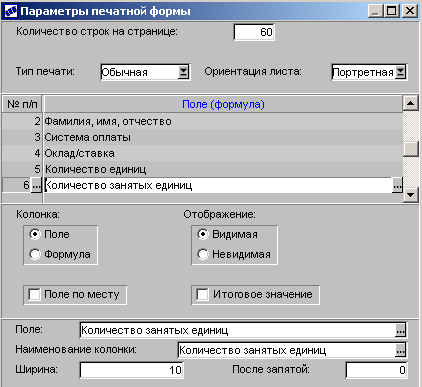Select row Фамилия, имя, отчество
Viewport: 422px width, 387px height.
223,121
